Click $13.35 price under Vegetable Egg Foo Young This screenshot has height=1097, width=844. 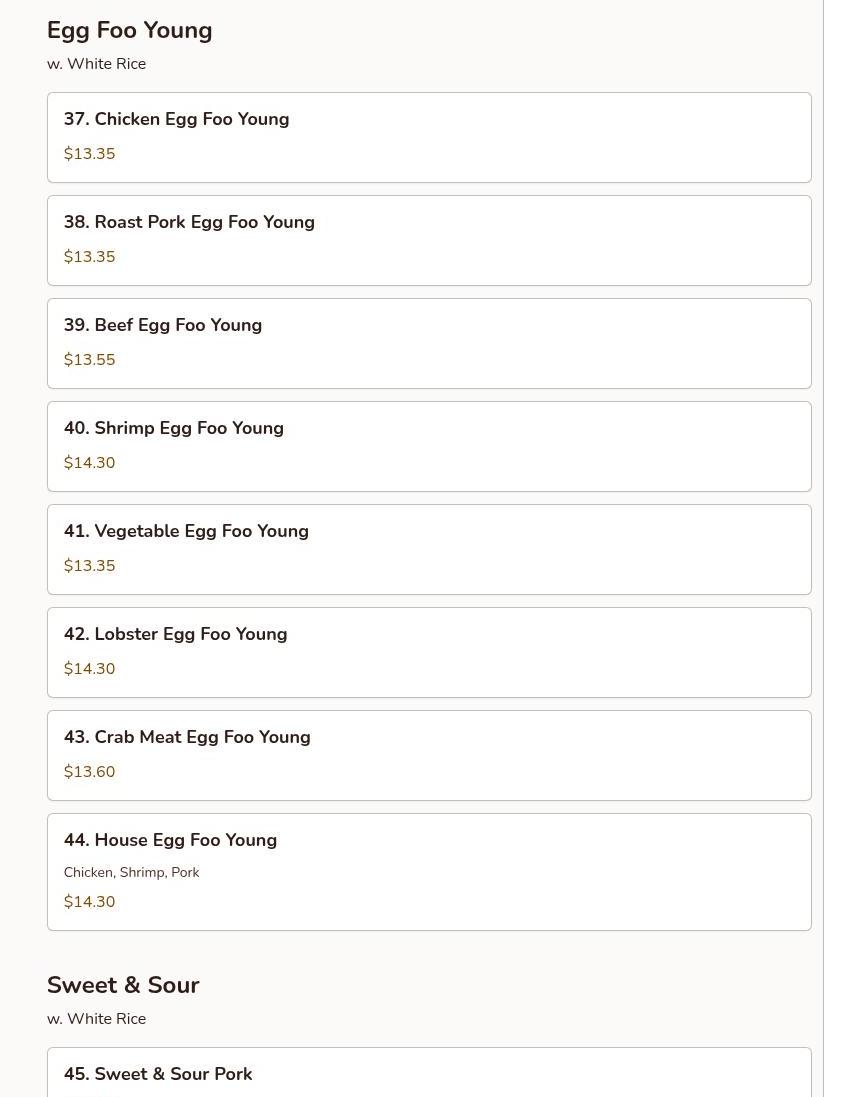pos(90,566)
